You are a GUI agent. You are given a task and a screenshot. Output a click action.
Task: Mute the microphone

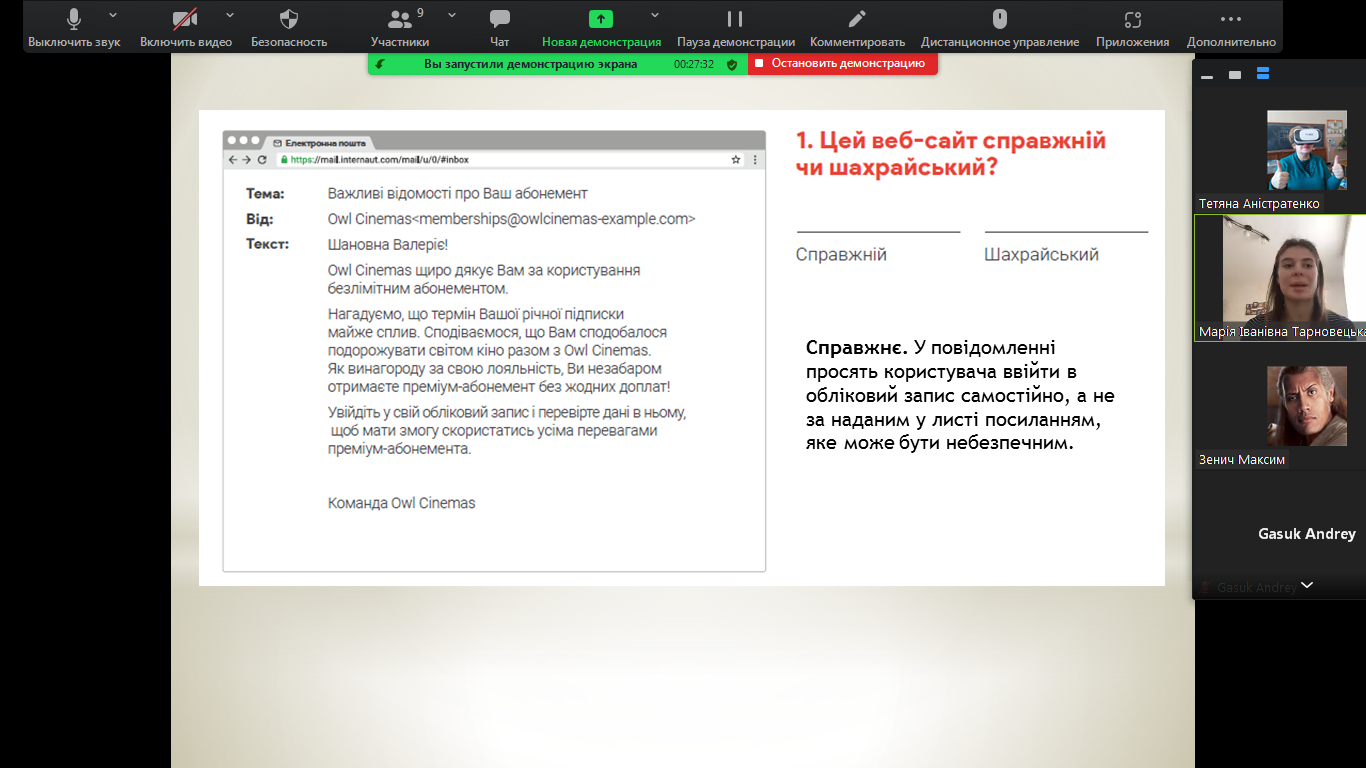pyautogui.click(x=74, y=19)
